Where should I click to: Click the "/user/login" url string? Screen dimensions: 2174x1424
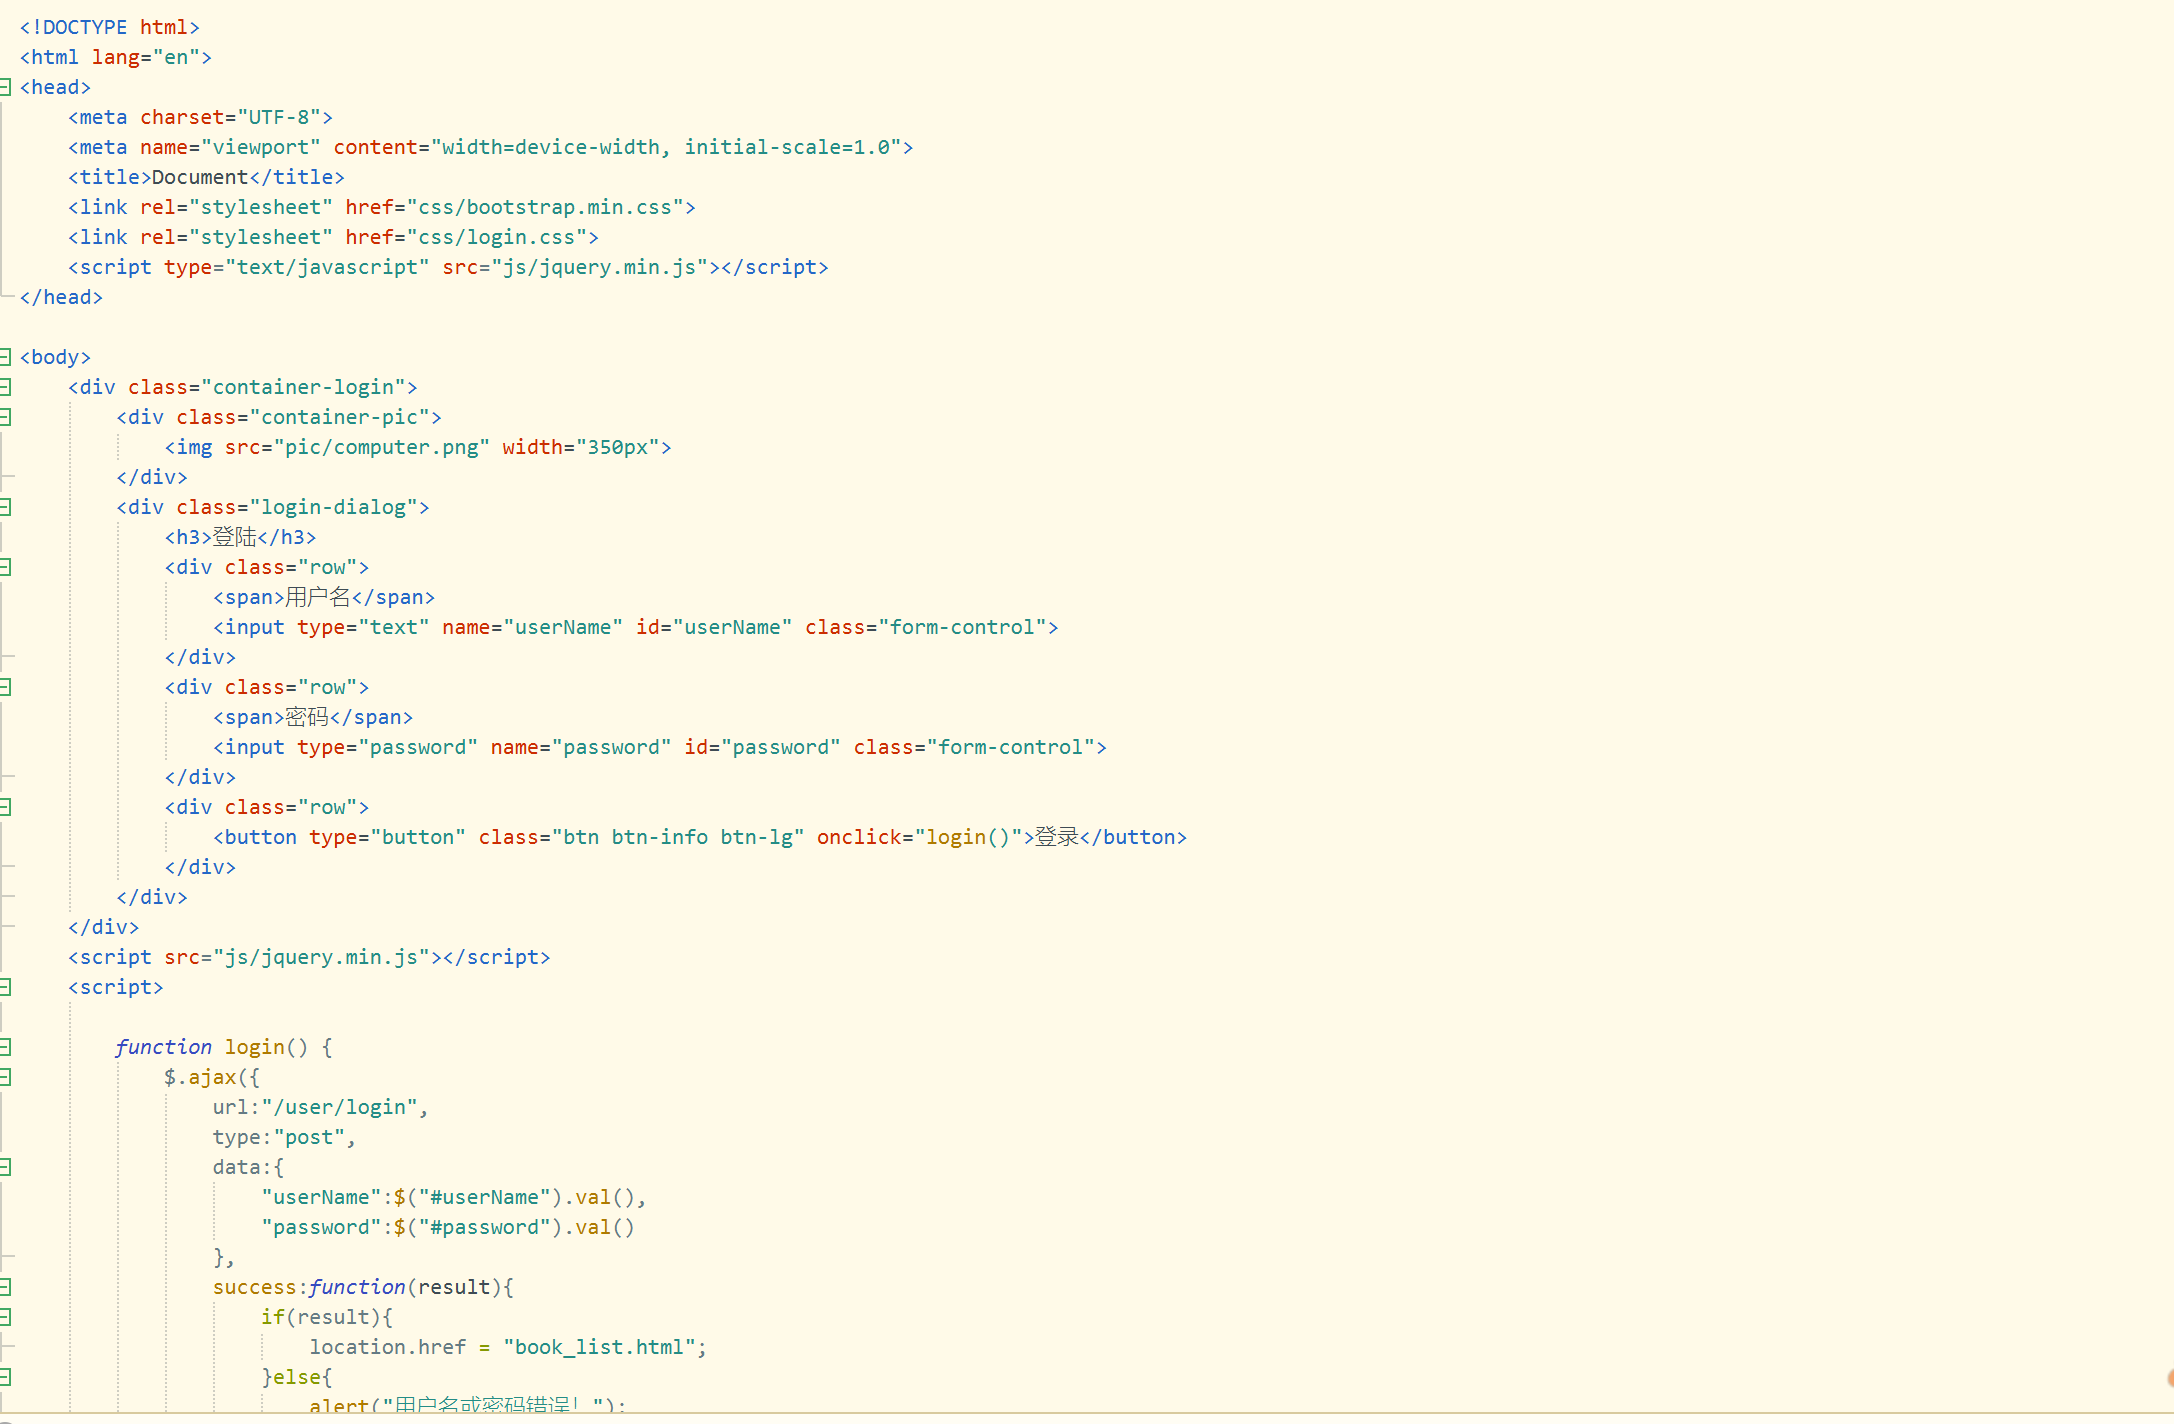pos(339,1107)
